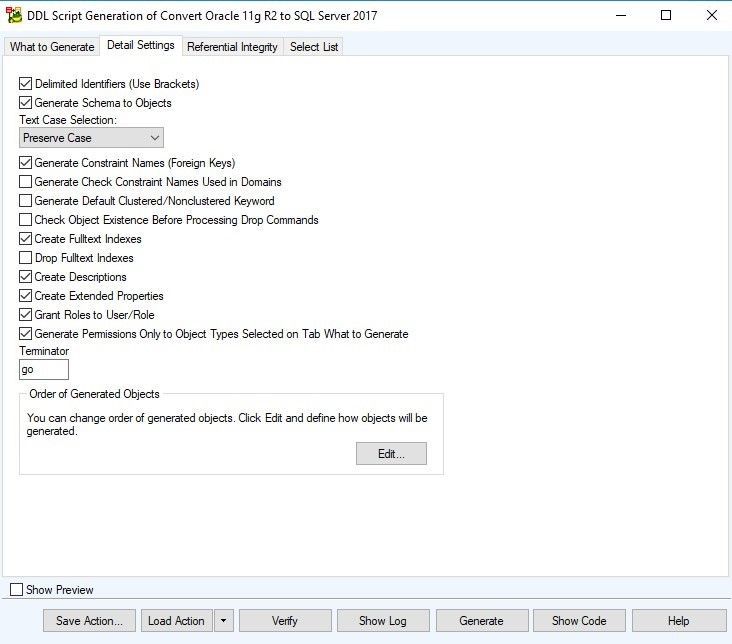Open the Text Case Selection dropdown
This screenshot has width=732, height=644.
pos(92,138)
